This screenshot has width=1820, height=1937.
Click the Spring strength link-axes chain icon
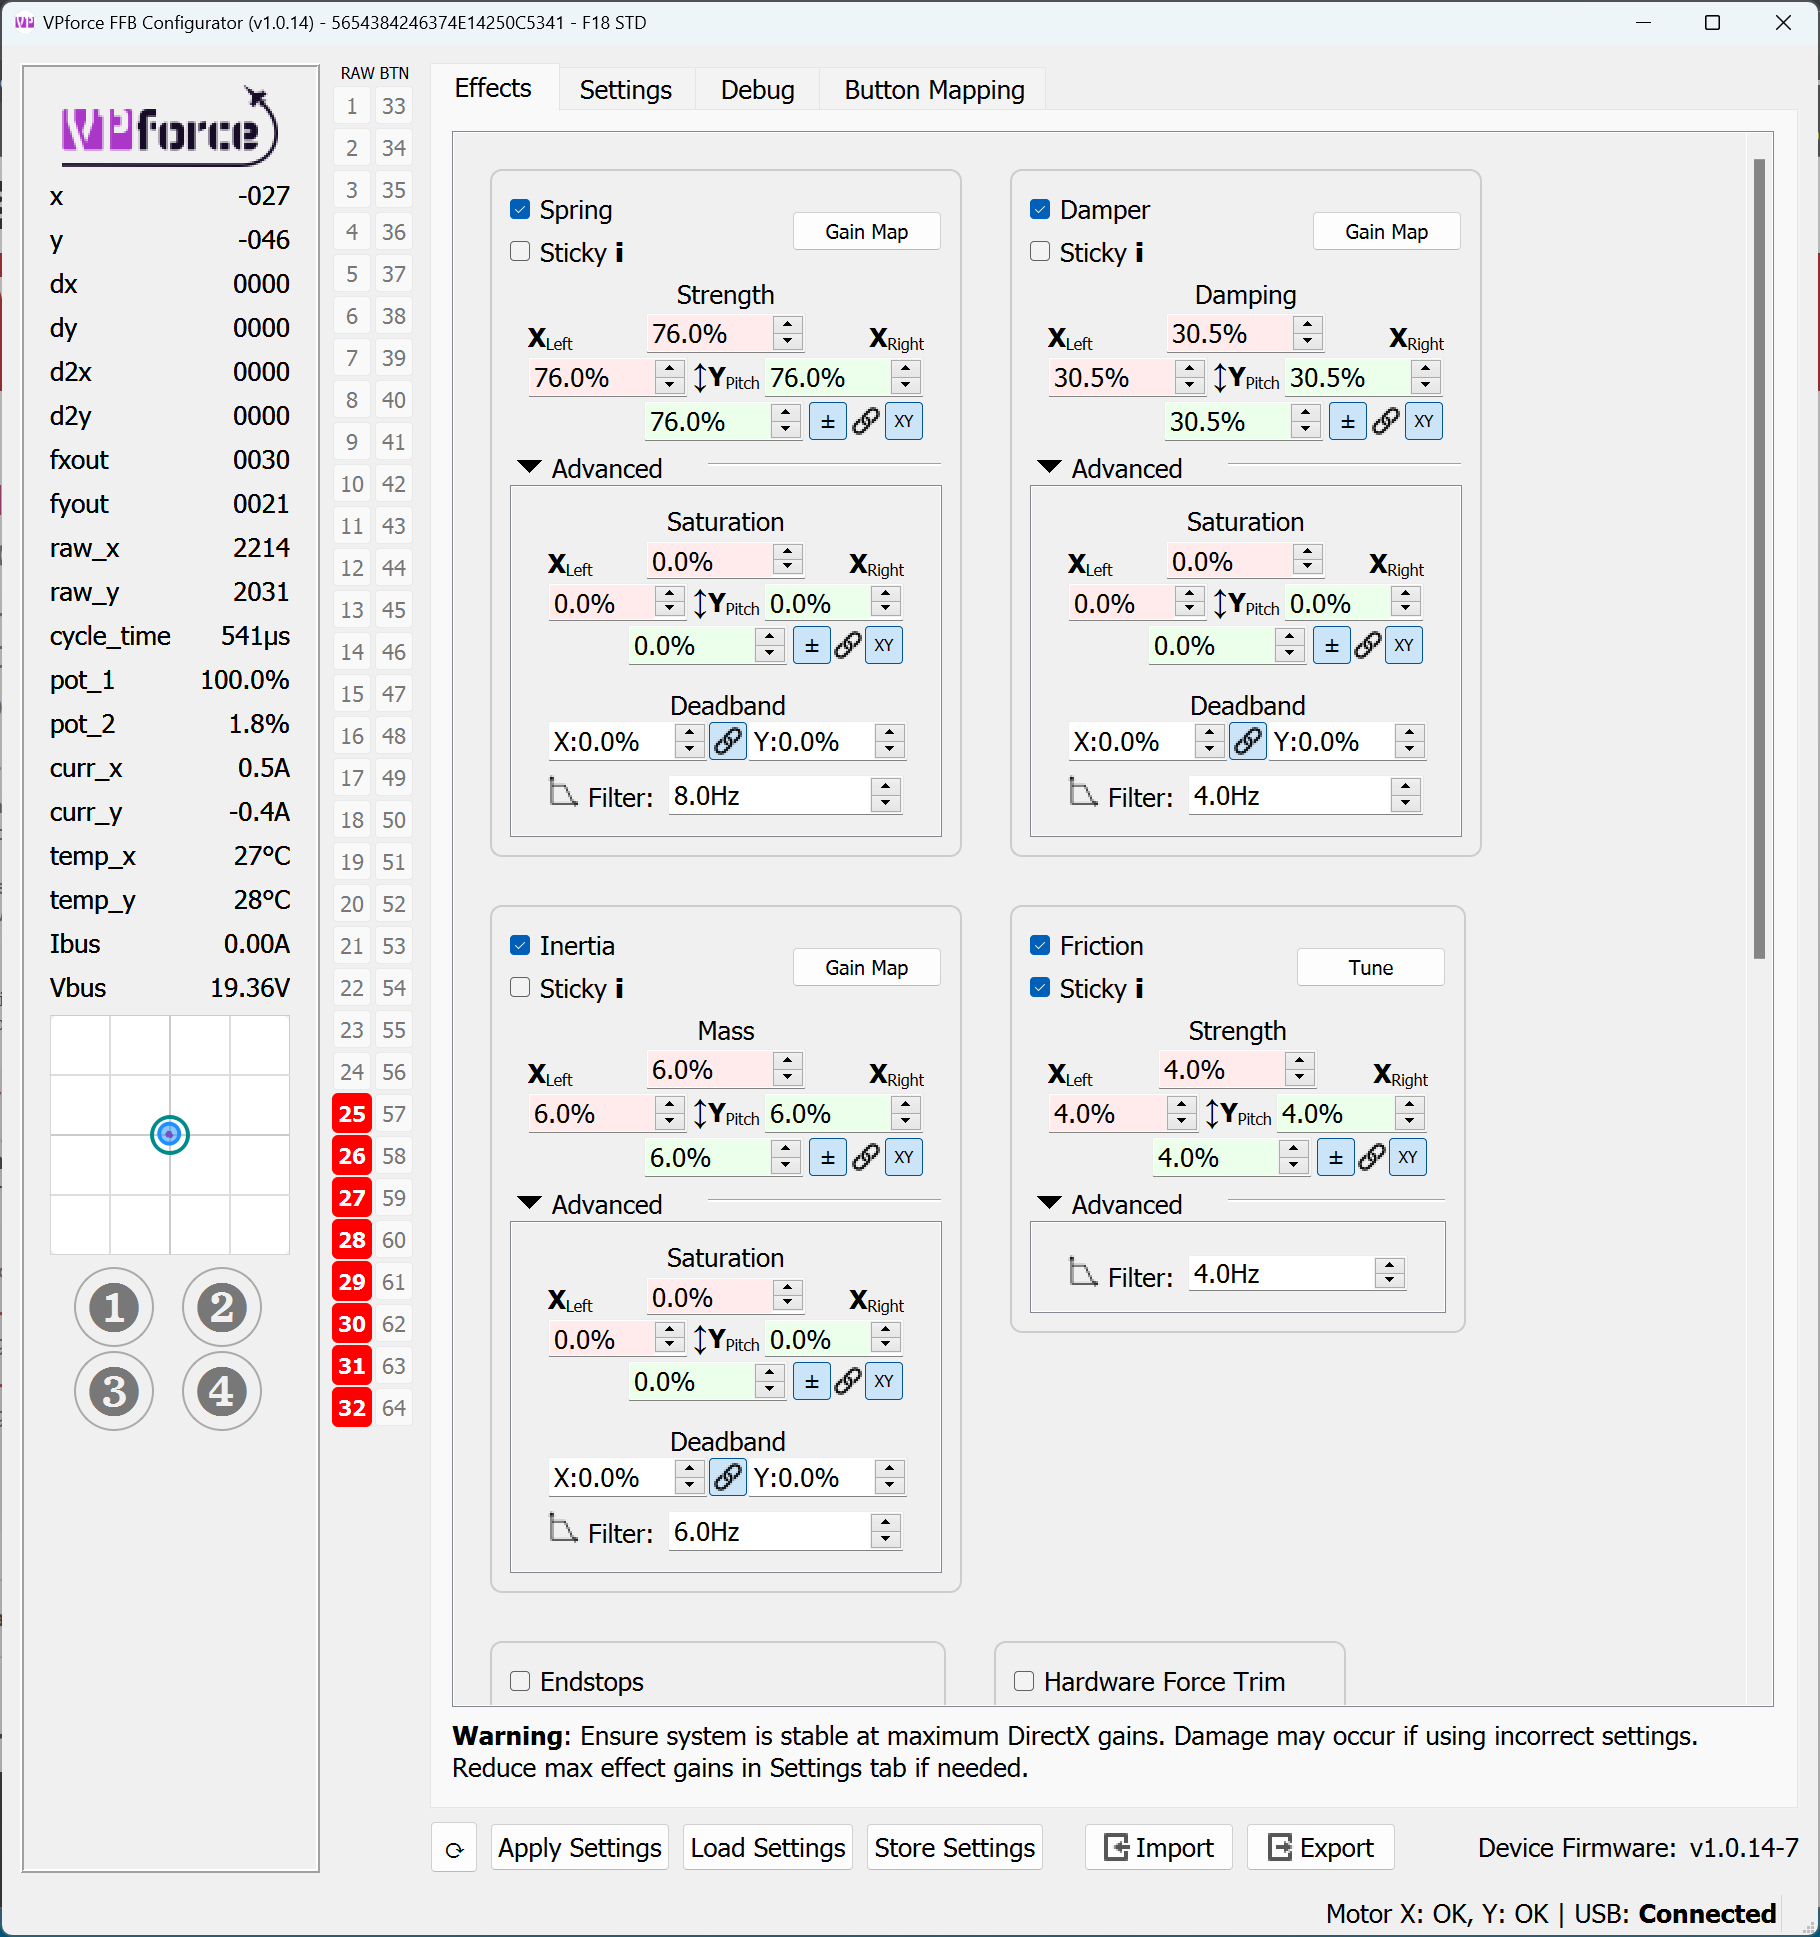pos(866,422)
